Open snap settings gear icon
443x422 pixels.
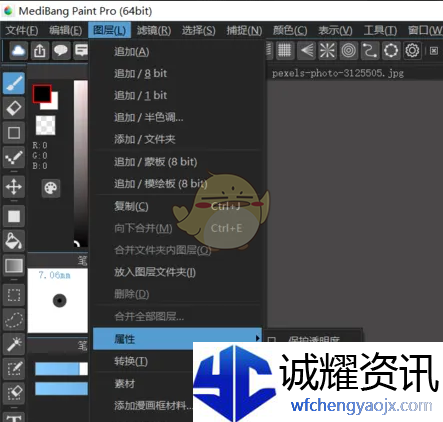click(x=412, y=51)
